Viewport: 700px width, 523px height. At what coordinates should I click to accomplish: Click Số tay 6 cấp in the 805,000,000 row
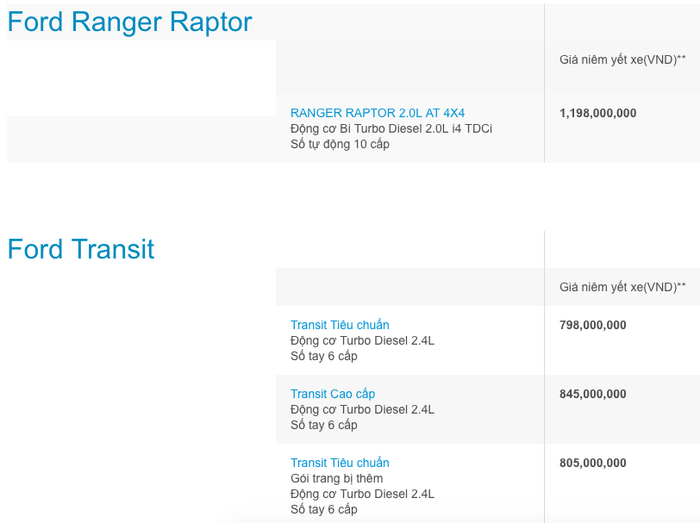coord(323,510)
